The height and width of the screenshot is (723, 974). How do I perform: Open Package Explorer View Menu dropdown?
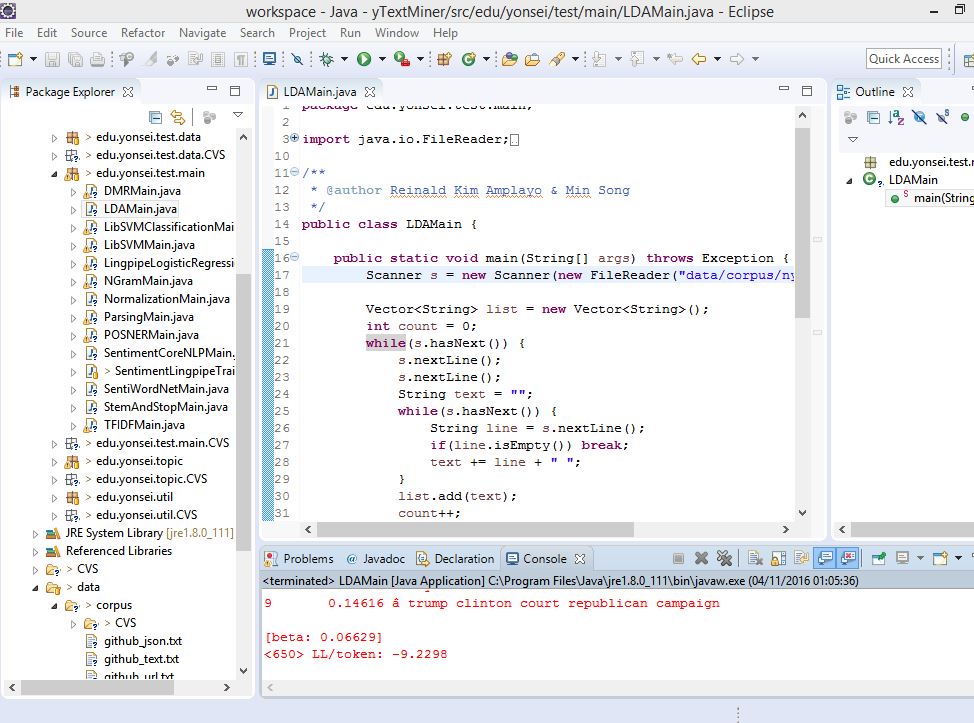237,116
